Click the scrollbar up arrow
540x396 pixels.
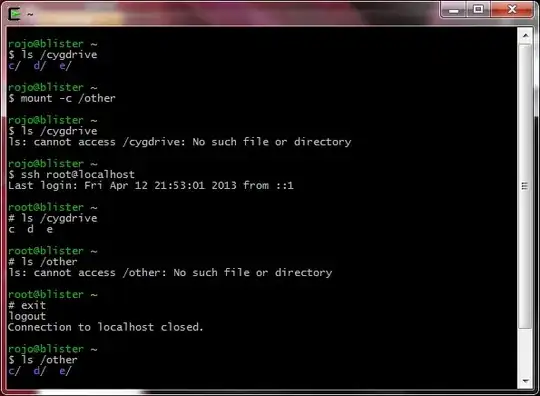coord(525,35)
